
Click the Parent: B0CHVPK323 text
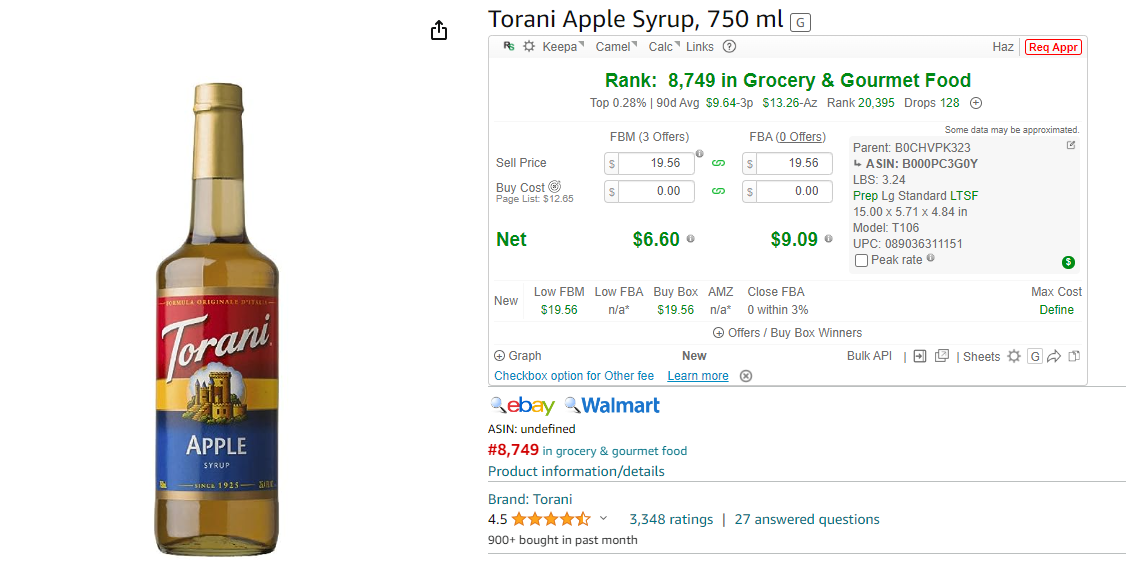tap(912, 148)
